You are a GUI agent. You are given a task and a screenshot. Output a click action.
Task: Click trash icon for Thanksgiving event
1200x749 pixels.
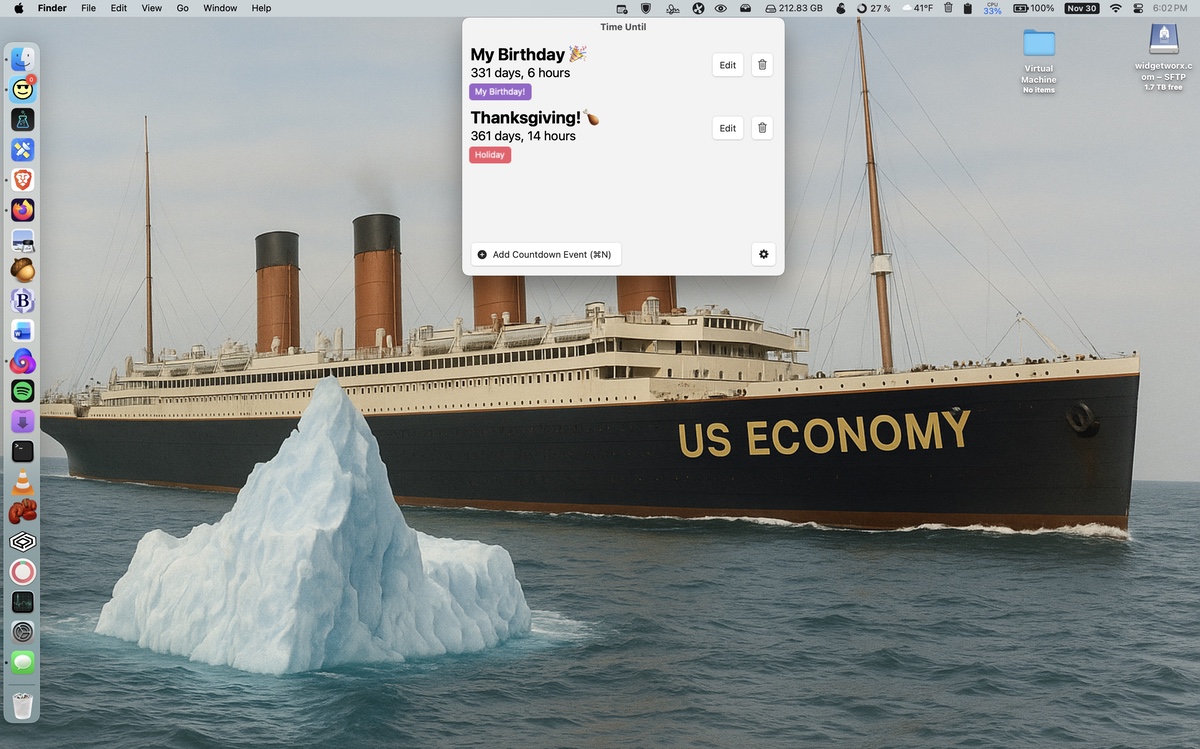pyautogui.click(x=762, y=128)
